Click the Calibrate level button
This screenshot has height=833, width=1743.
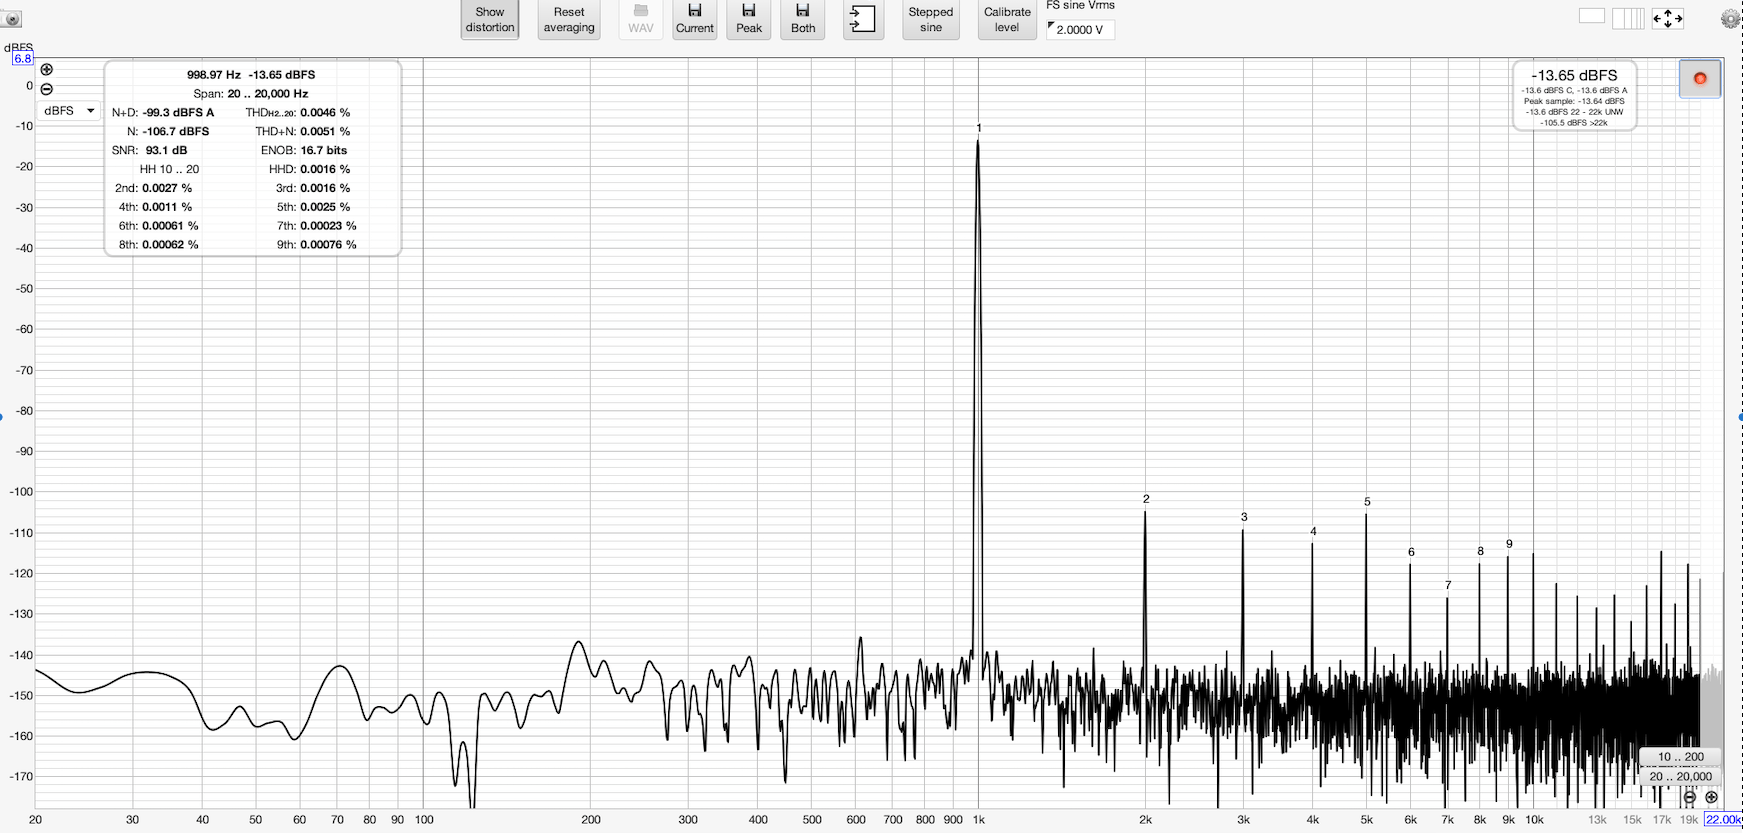[1007, 19]
